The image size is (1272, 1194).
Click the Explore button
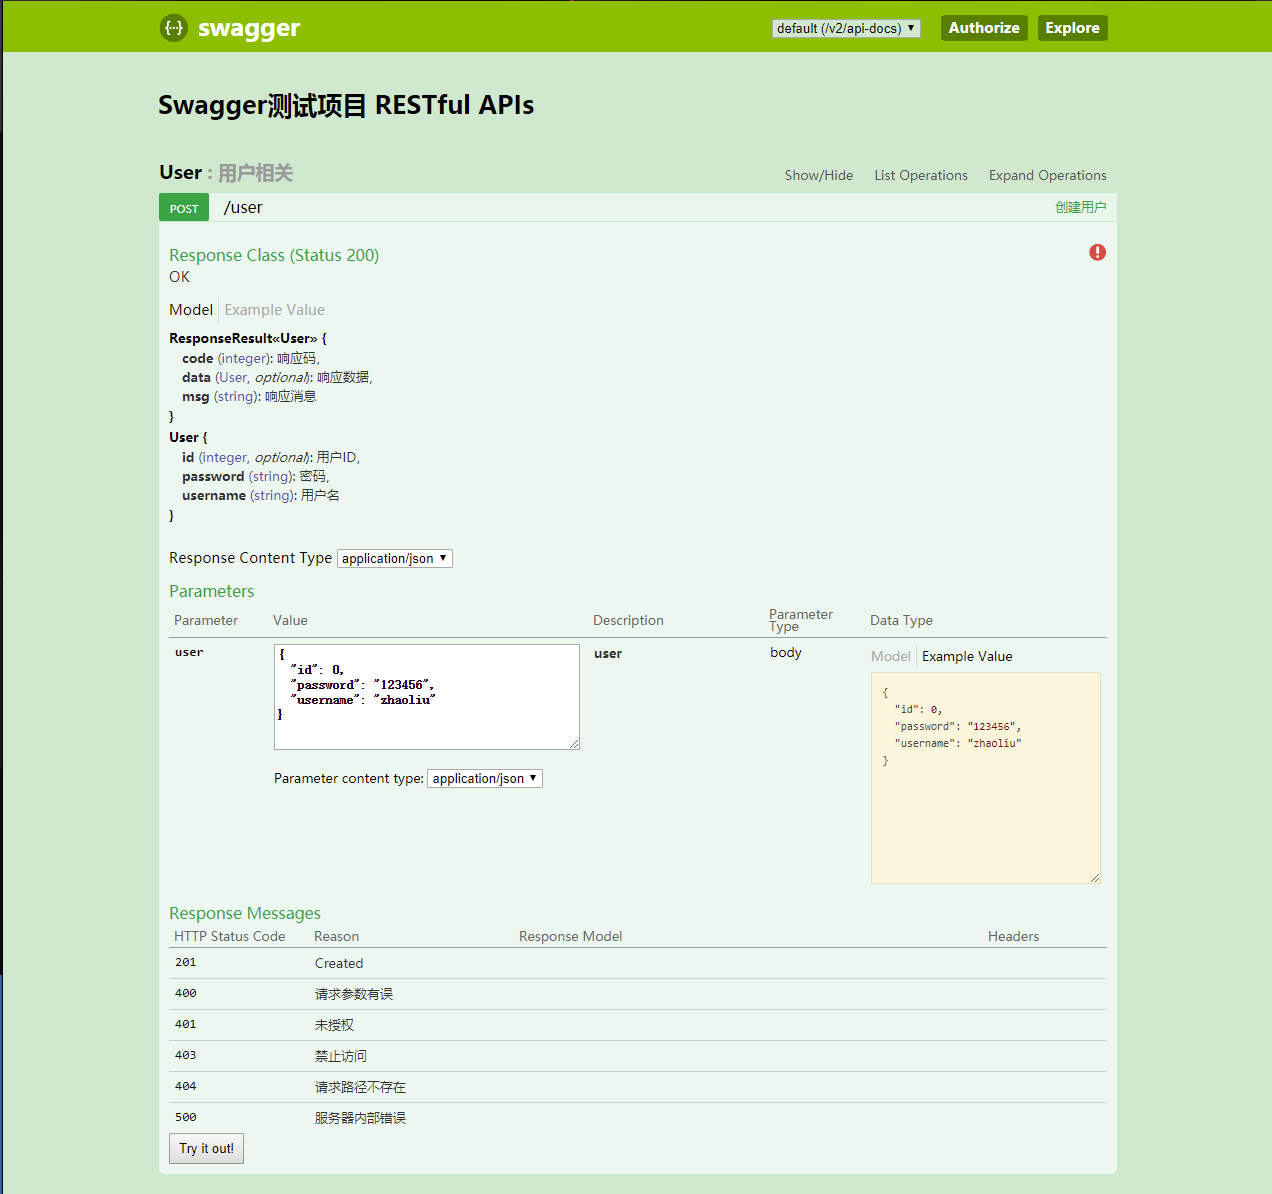[1072, 28]
